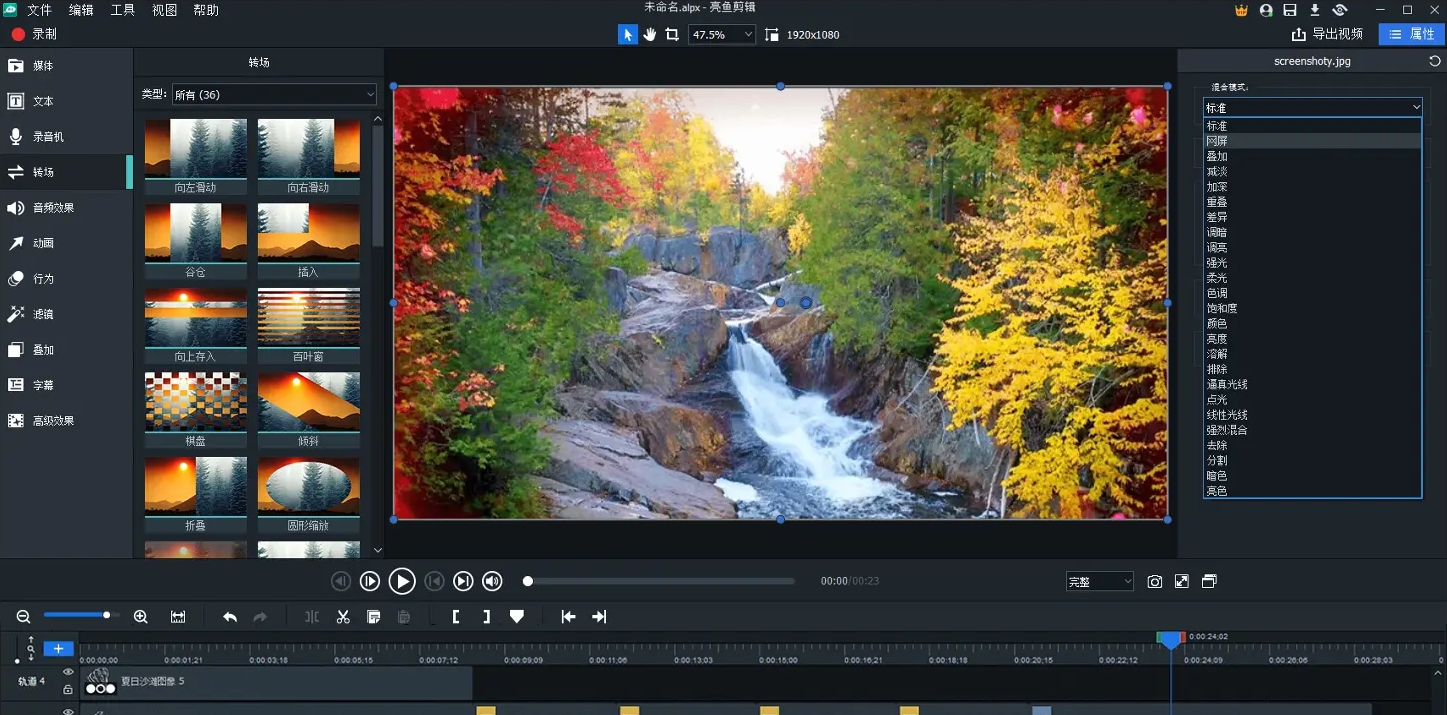Image resolution: width=1447 pixels, height=715 pixels.
Task: Click the Undo arrow icon
Action: point(229,616)
